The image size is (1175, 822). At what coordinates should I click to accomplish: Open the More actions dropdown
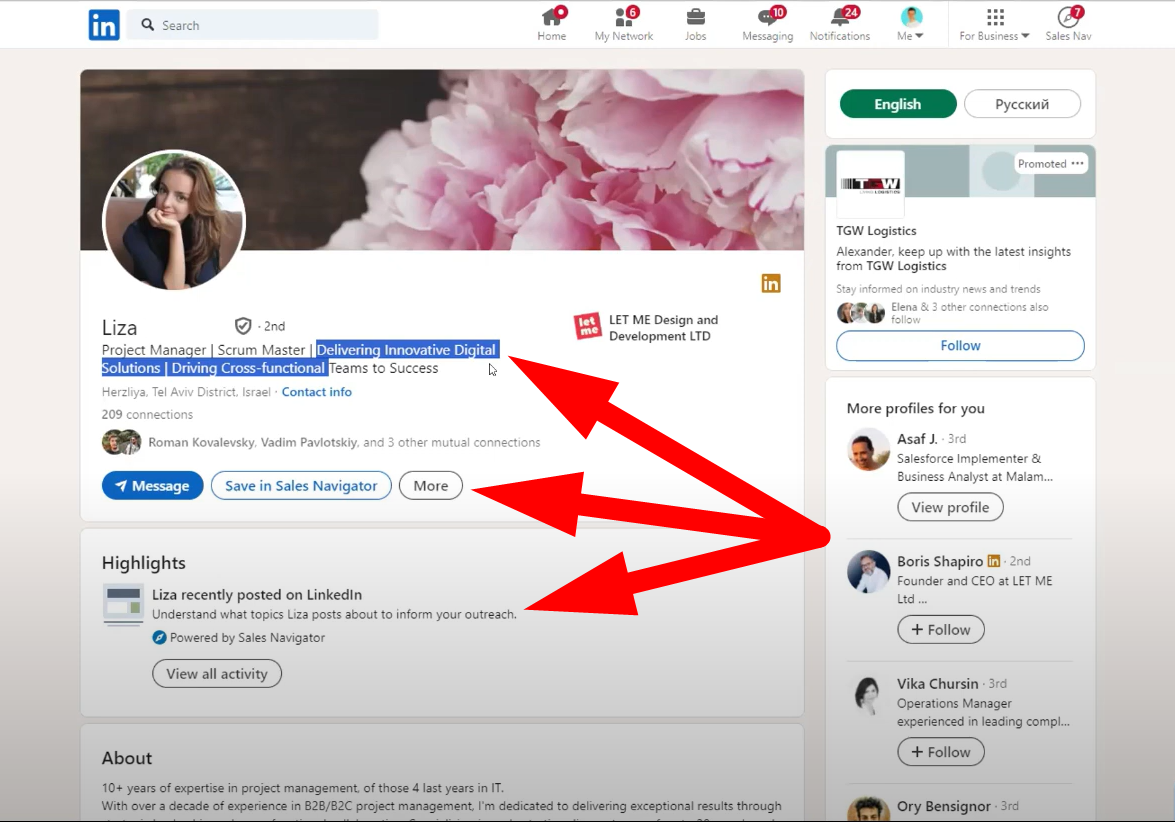tap(431, 486)
